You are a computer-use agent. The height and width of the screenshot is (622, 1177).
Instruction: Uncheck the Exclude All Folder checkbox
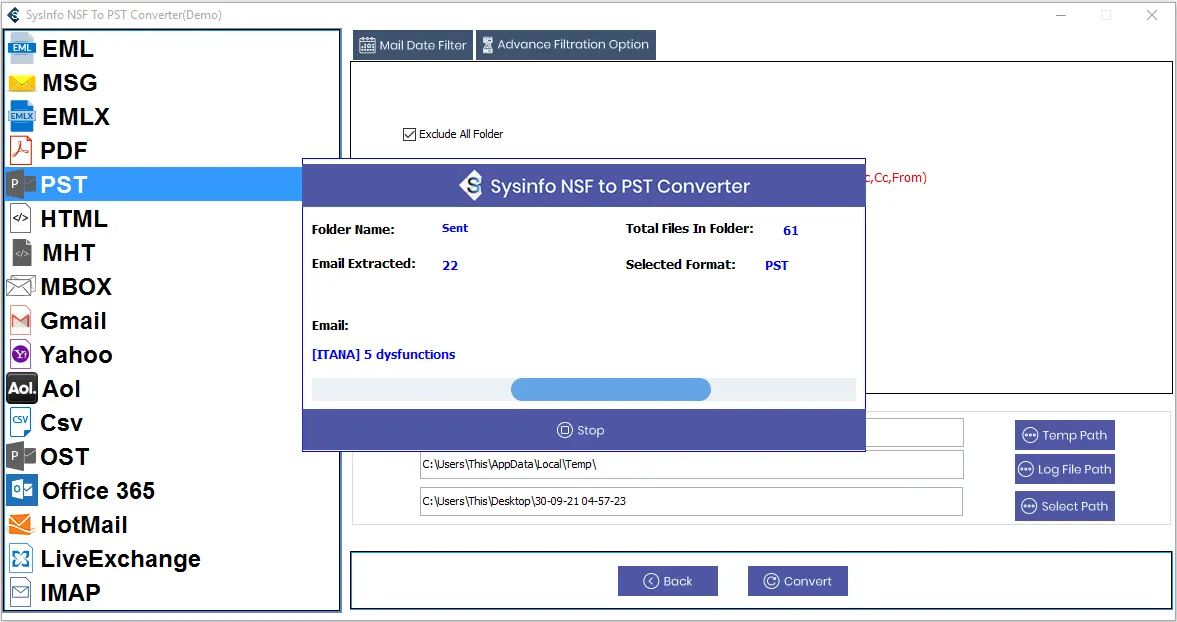pos(409,134)
